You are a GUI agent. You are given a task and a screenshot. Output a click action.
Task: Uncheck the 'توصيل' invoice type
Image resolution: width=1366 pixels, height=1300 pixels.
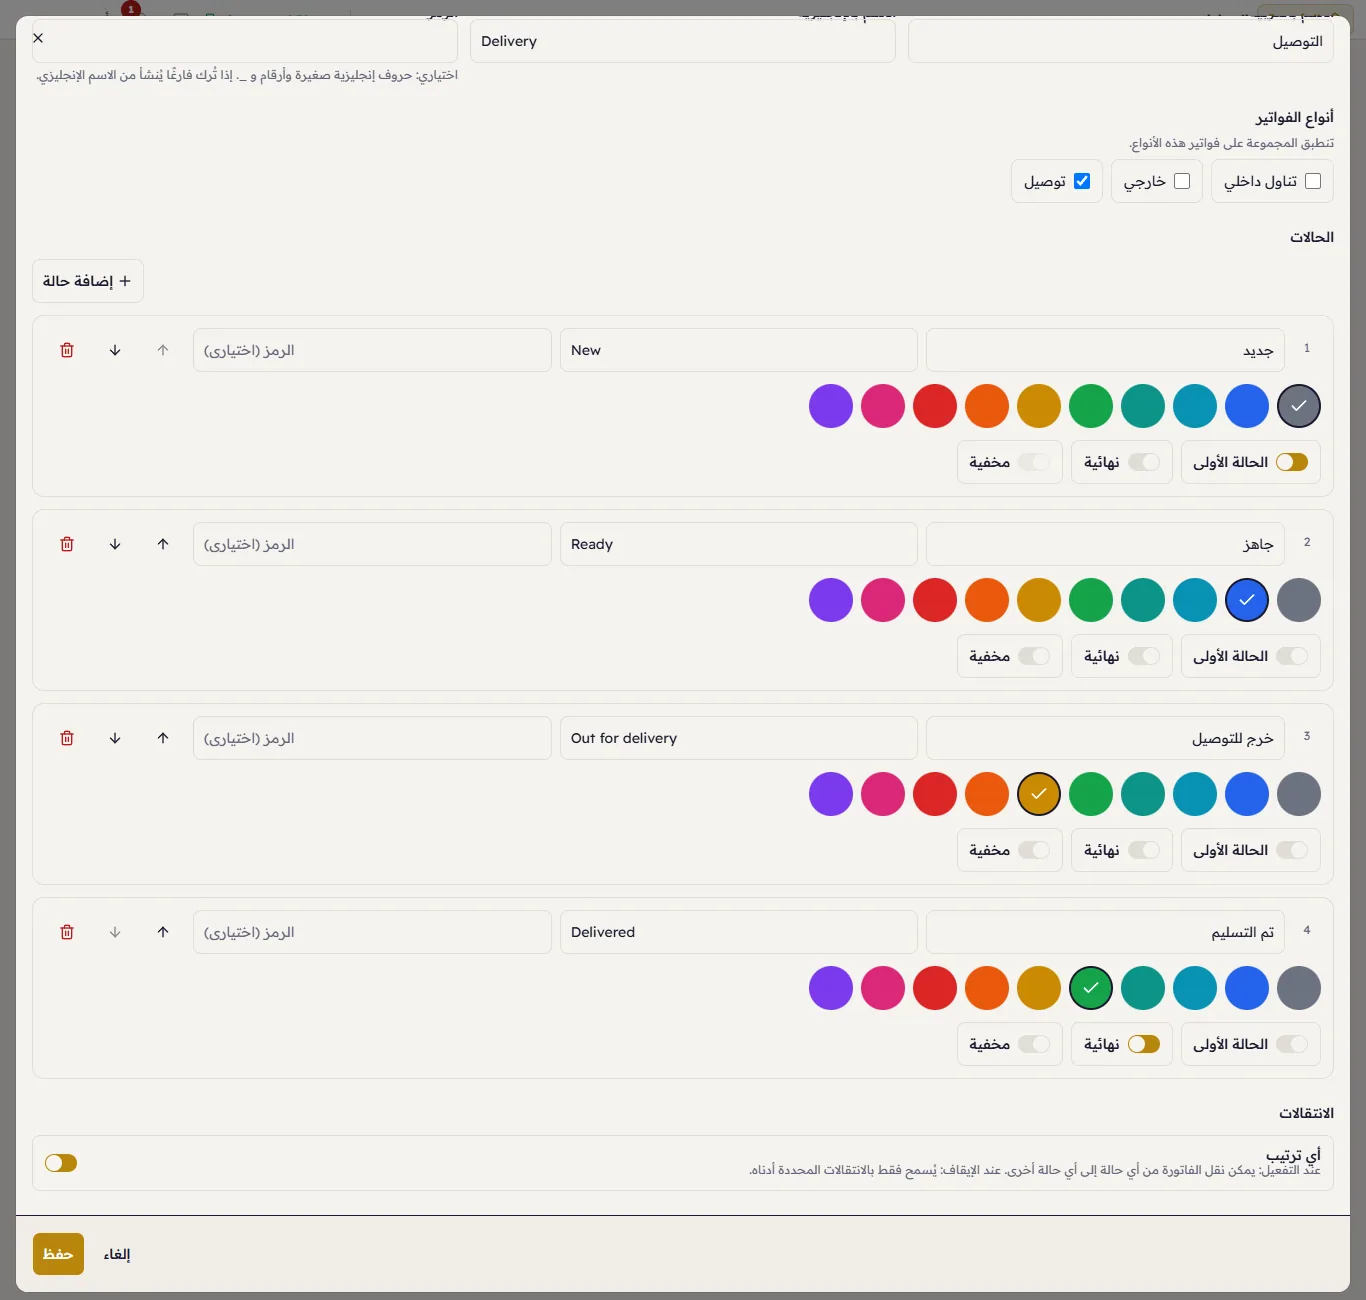point(1082,181)
